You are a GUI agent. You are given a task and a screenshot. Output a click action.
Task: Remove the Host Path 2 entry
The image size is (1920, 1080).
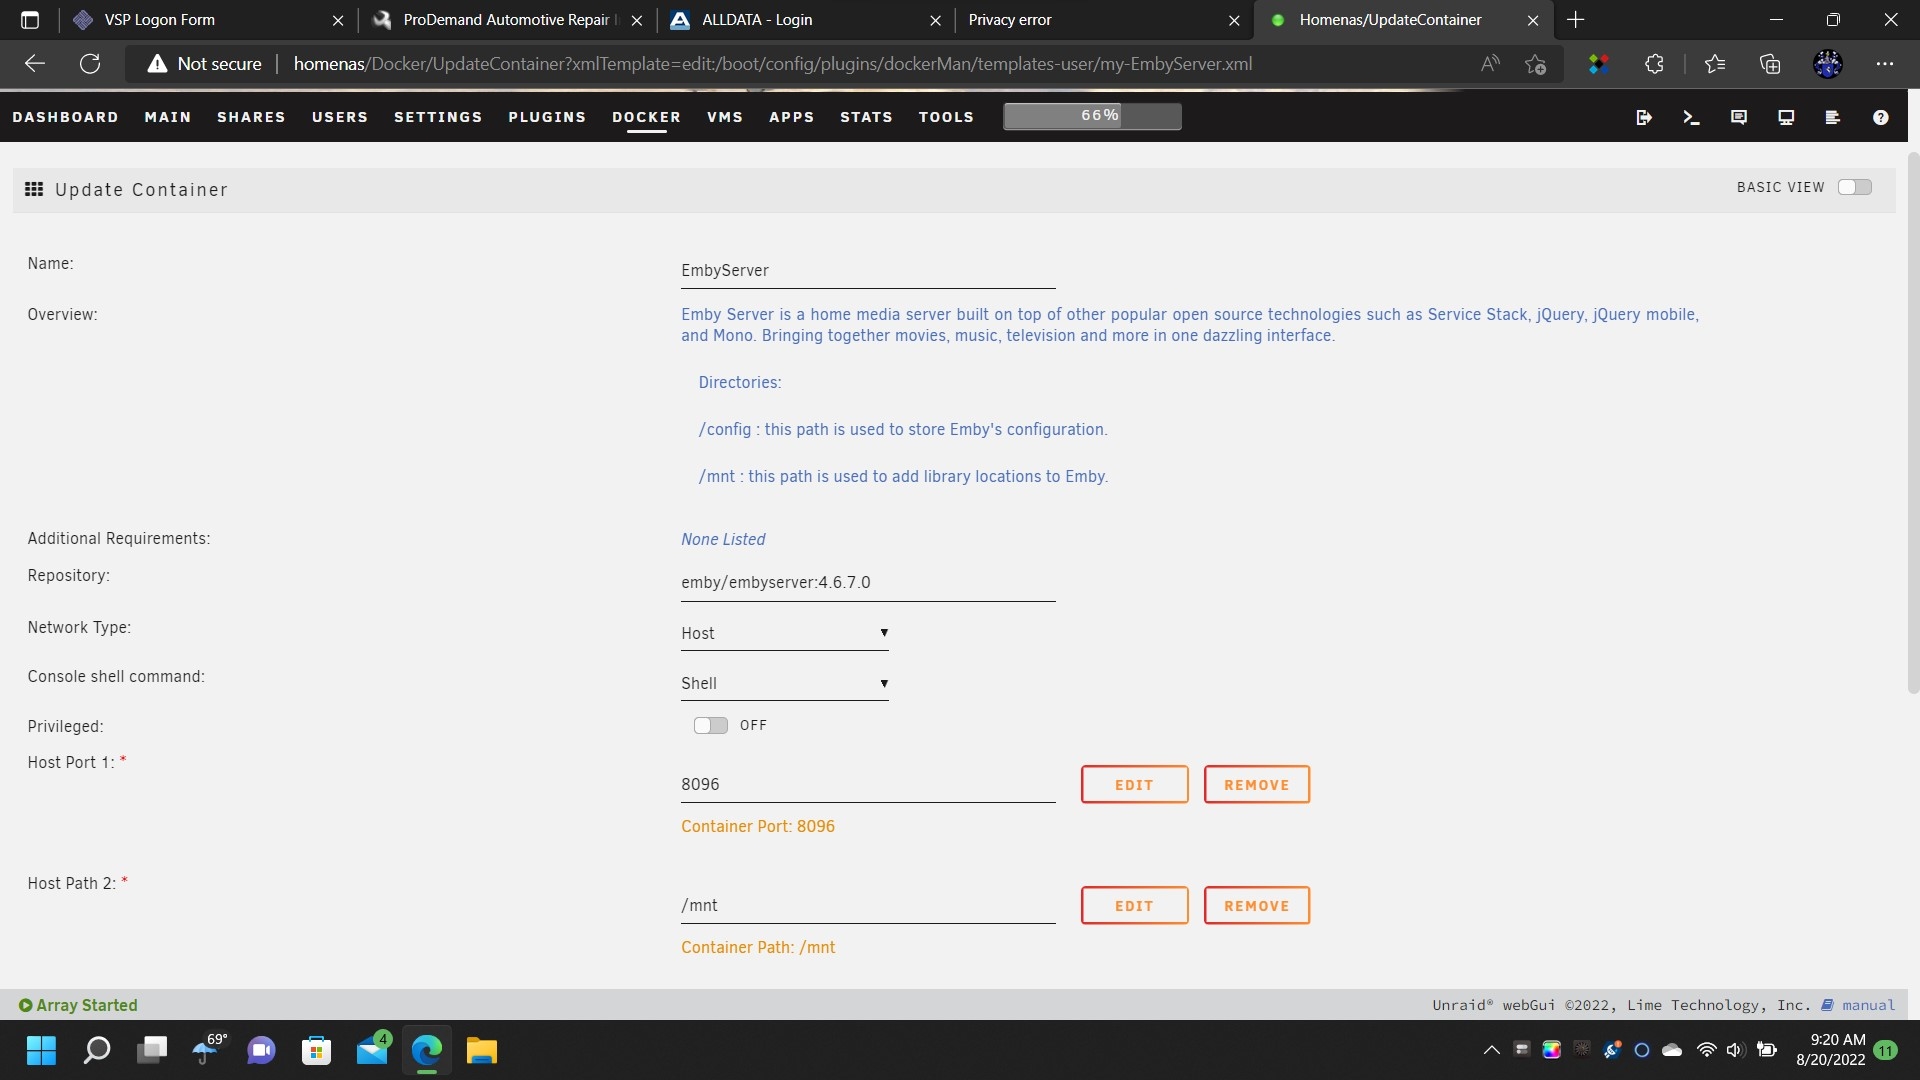tap(1256, 906)
